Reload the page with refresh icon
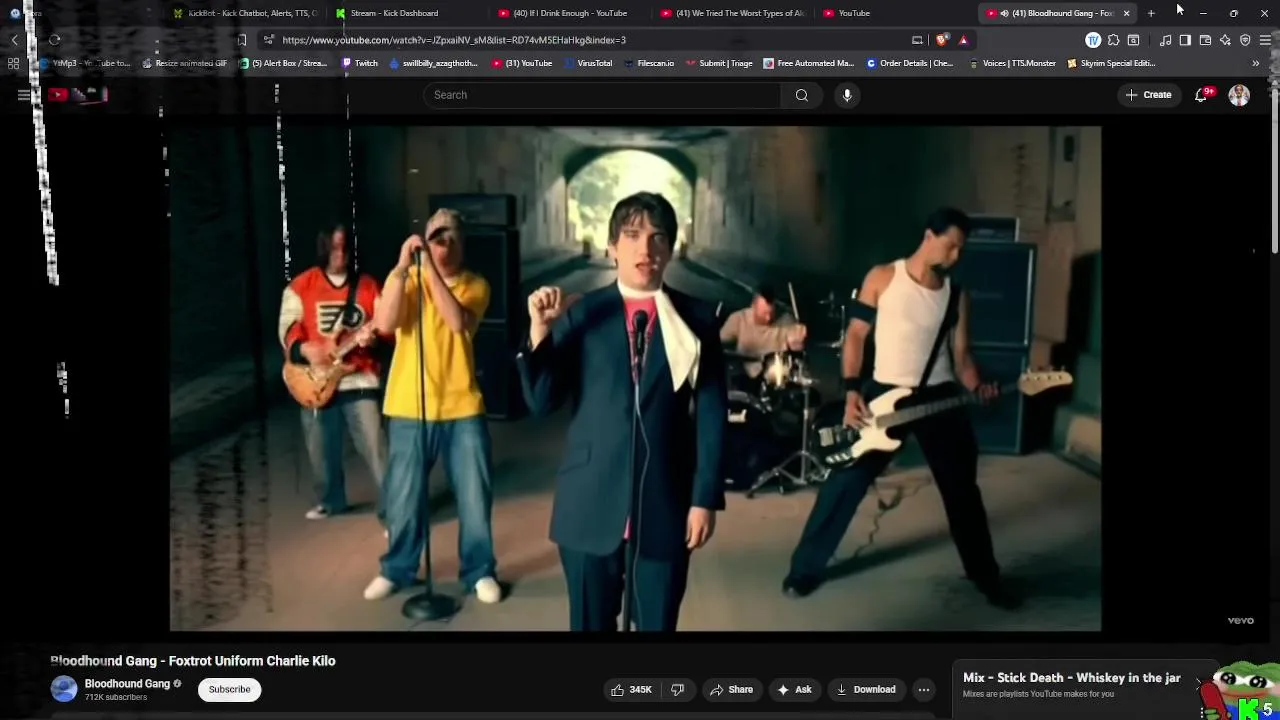Image resolution: width=1280 pixels, height=720 pixels. (x=55, y=40)
